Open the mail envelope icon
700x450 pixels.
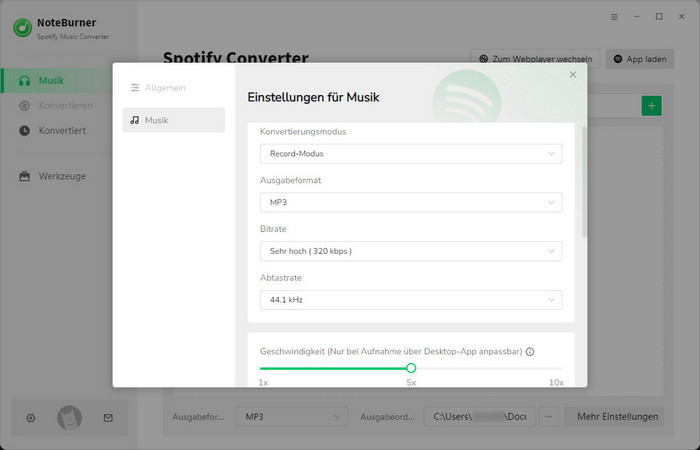[108, 418]
